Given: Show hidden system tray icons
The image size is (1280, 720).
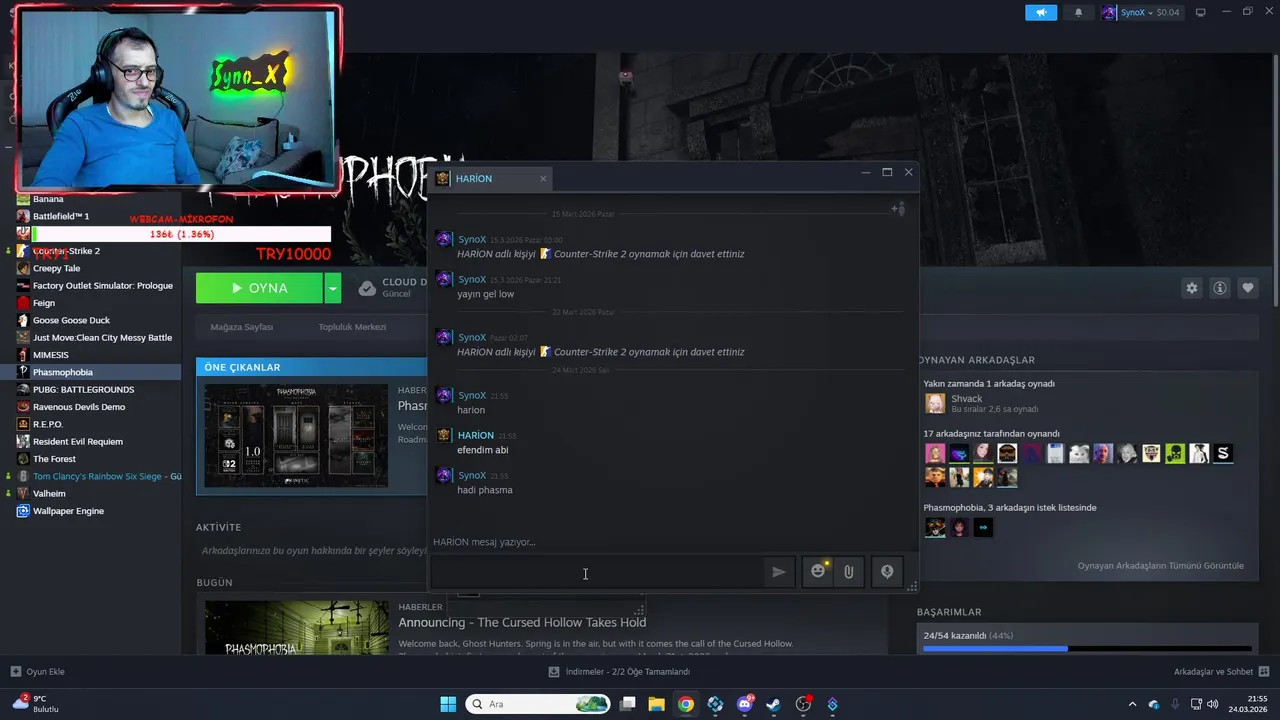Looking at the screenshot, I should [x=1132, y=704].
